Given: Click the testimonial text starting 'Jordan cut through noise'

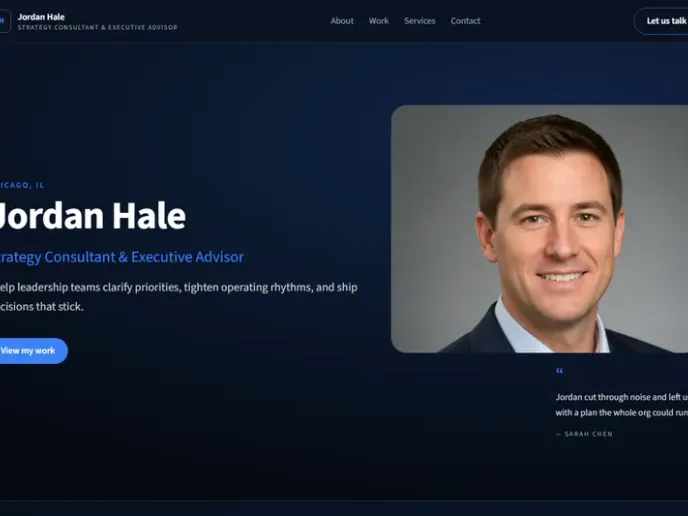Looking at the screenshot, I should click(621, 405).
